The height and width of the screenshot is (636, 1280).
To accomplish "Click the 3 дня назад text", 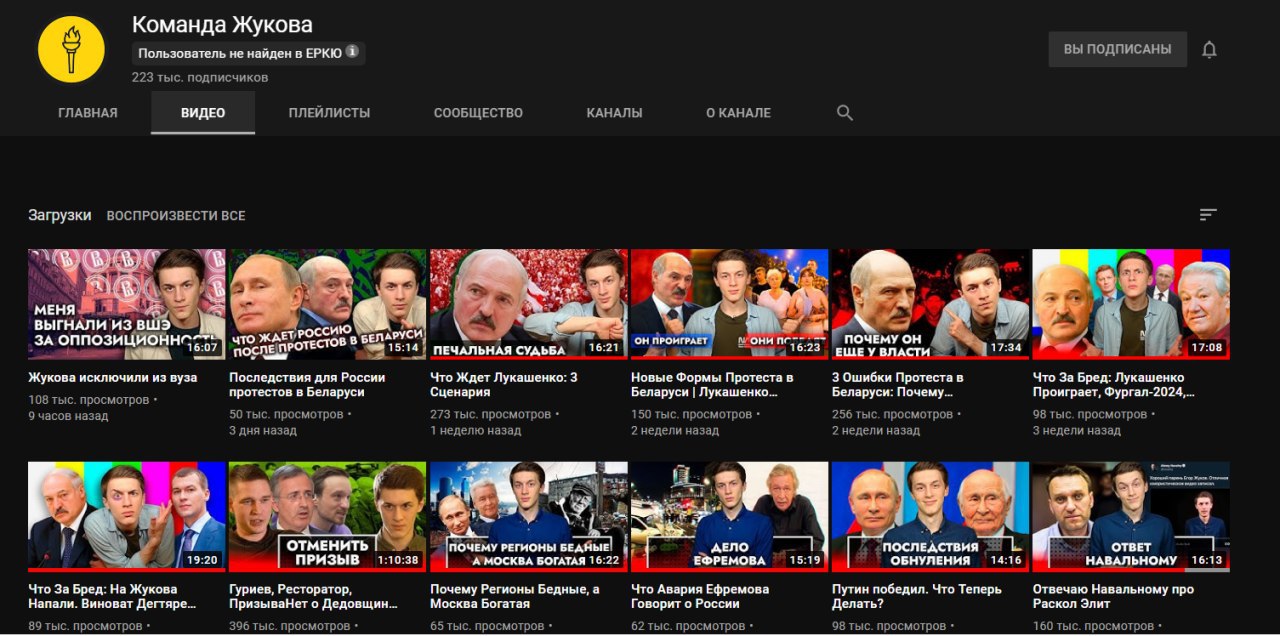I will tap(263, 430).
